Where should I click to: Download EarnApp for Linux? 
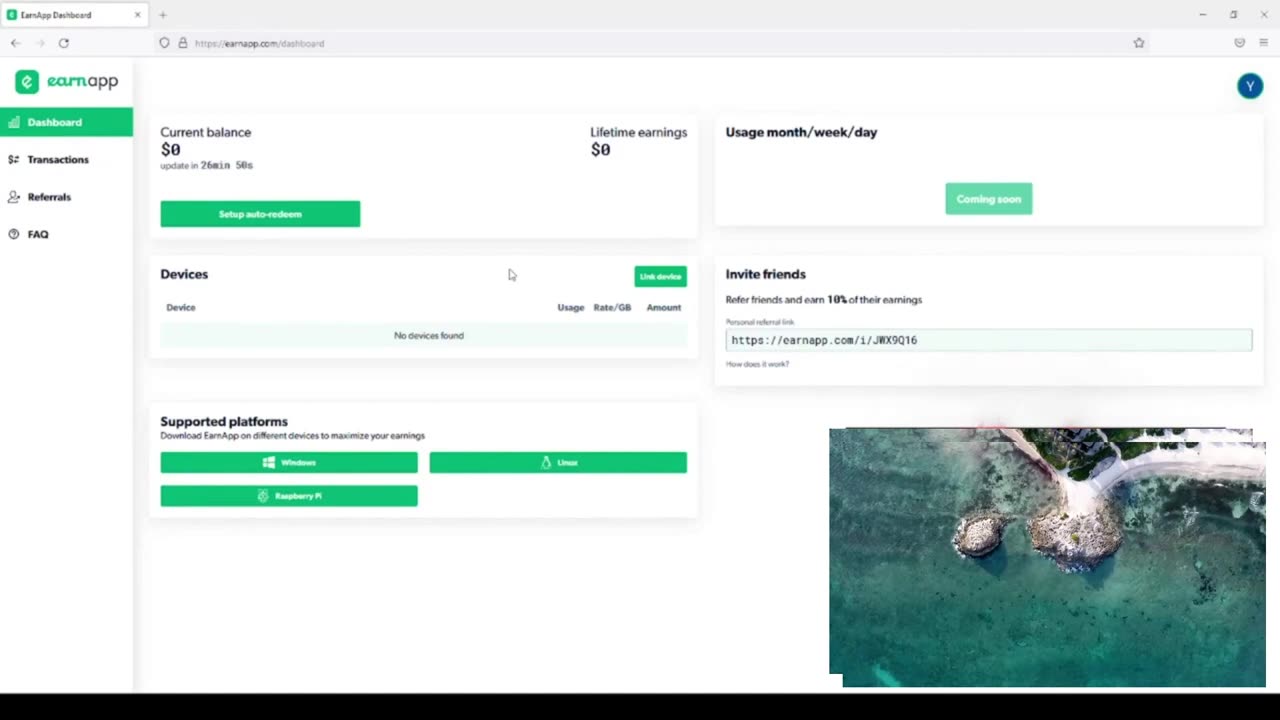click(558, 462)
